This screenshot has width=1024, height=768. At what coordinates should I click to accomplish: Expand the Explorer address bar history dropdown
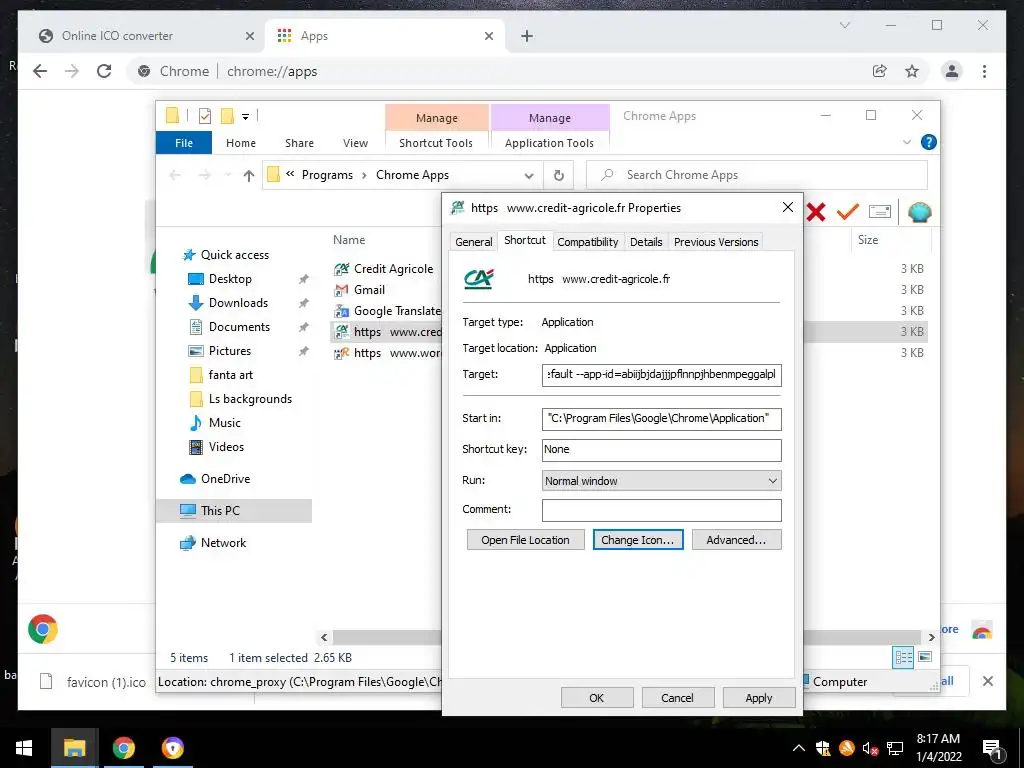pyautogui.click(x=529, y=176)
